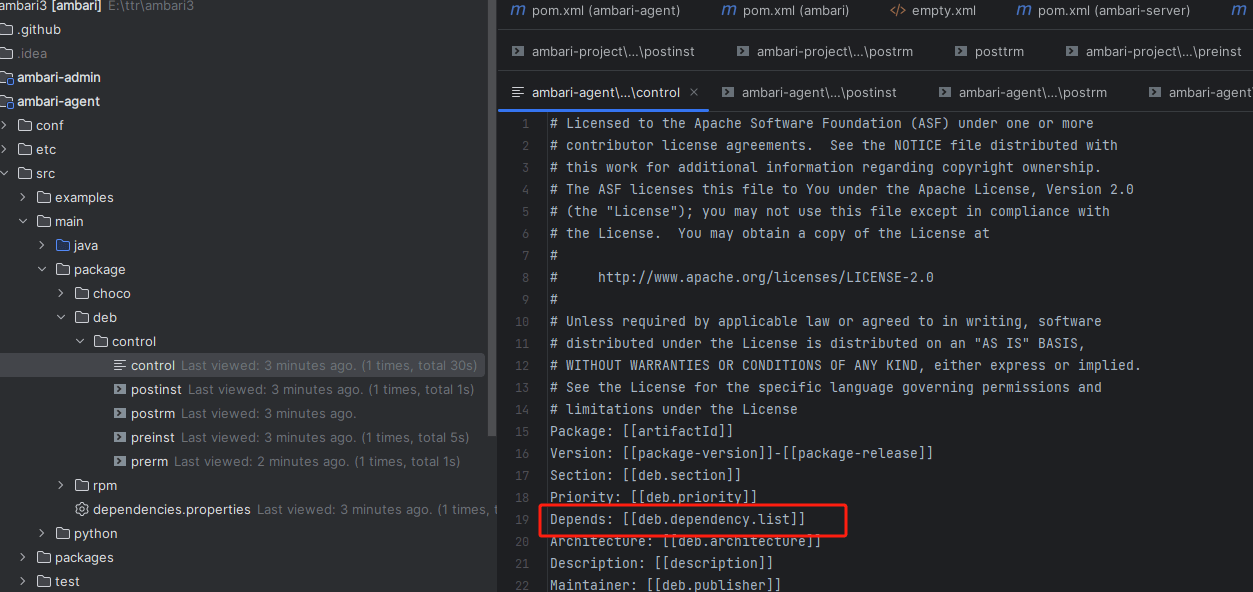Collapse the deb folder chevron
1253x592 pixels.
pyautogui.click(x=61, y=317)
